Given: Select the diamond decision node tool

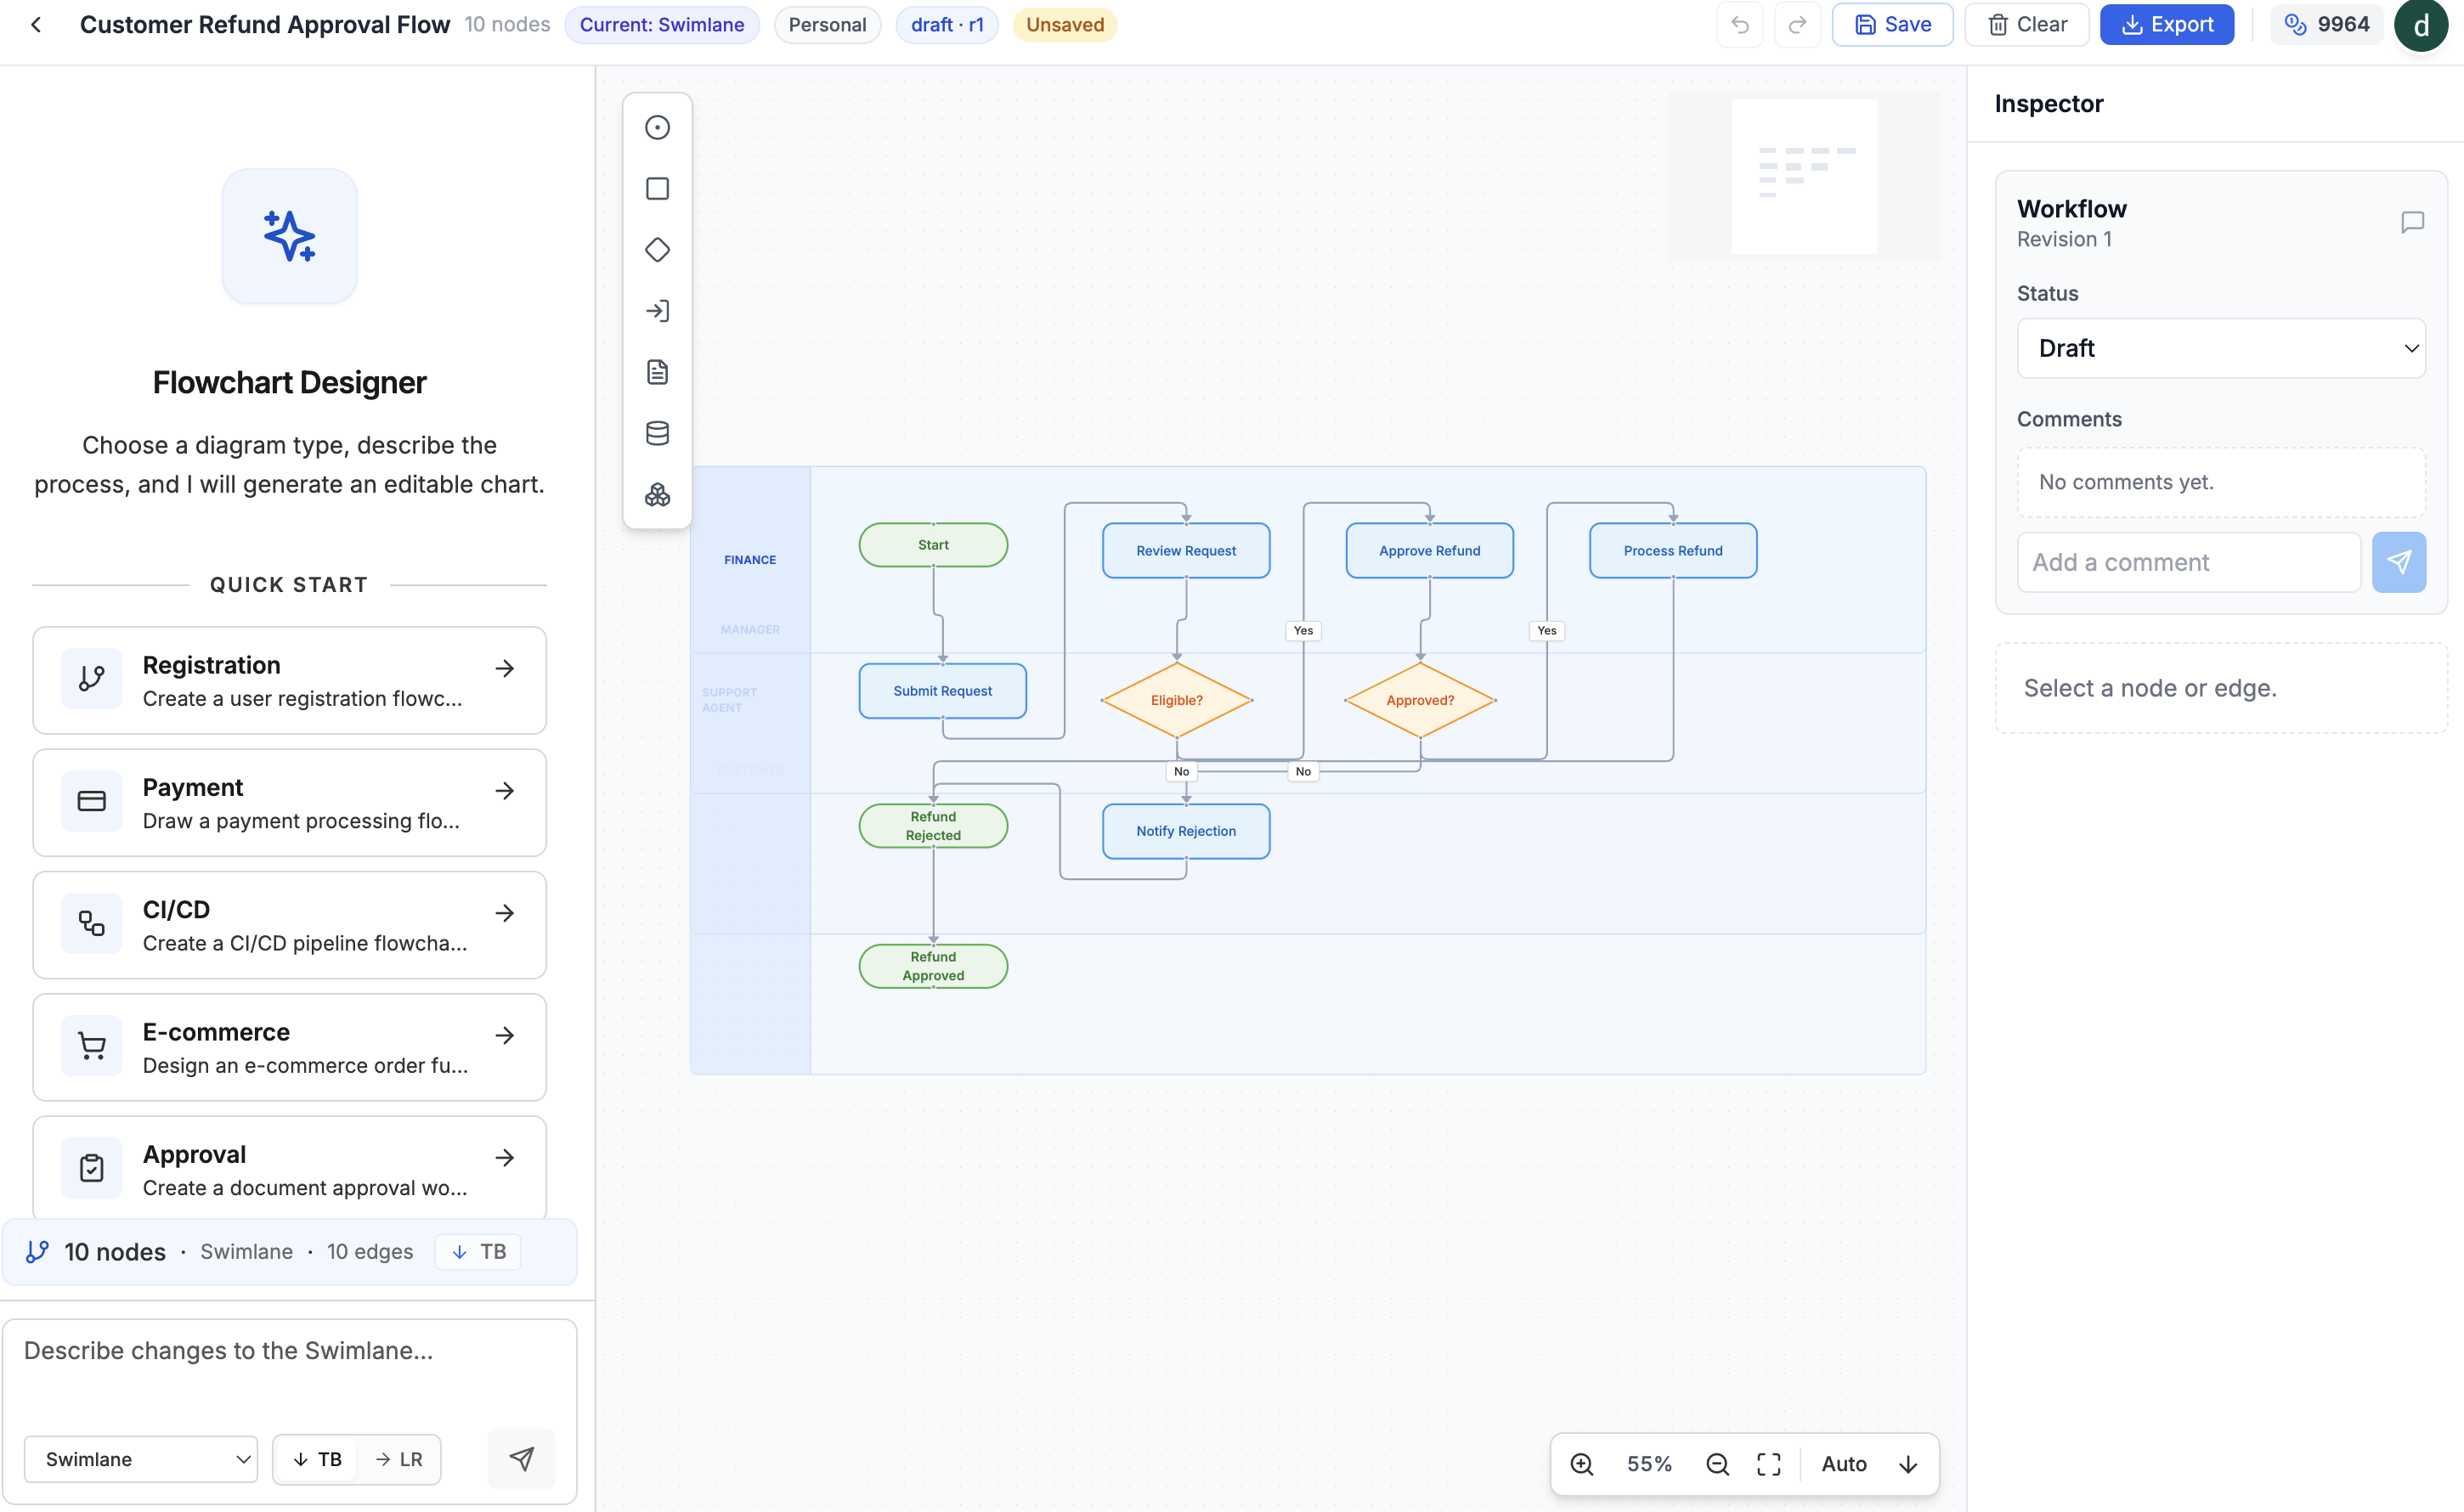Looking at the screenshot, I should point(657,250).
